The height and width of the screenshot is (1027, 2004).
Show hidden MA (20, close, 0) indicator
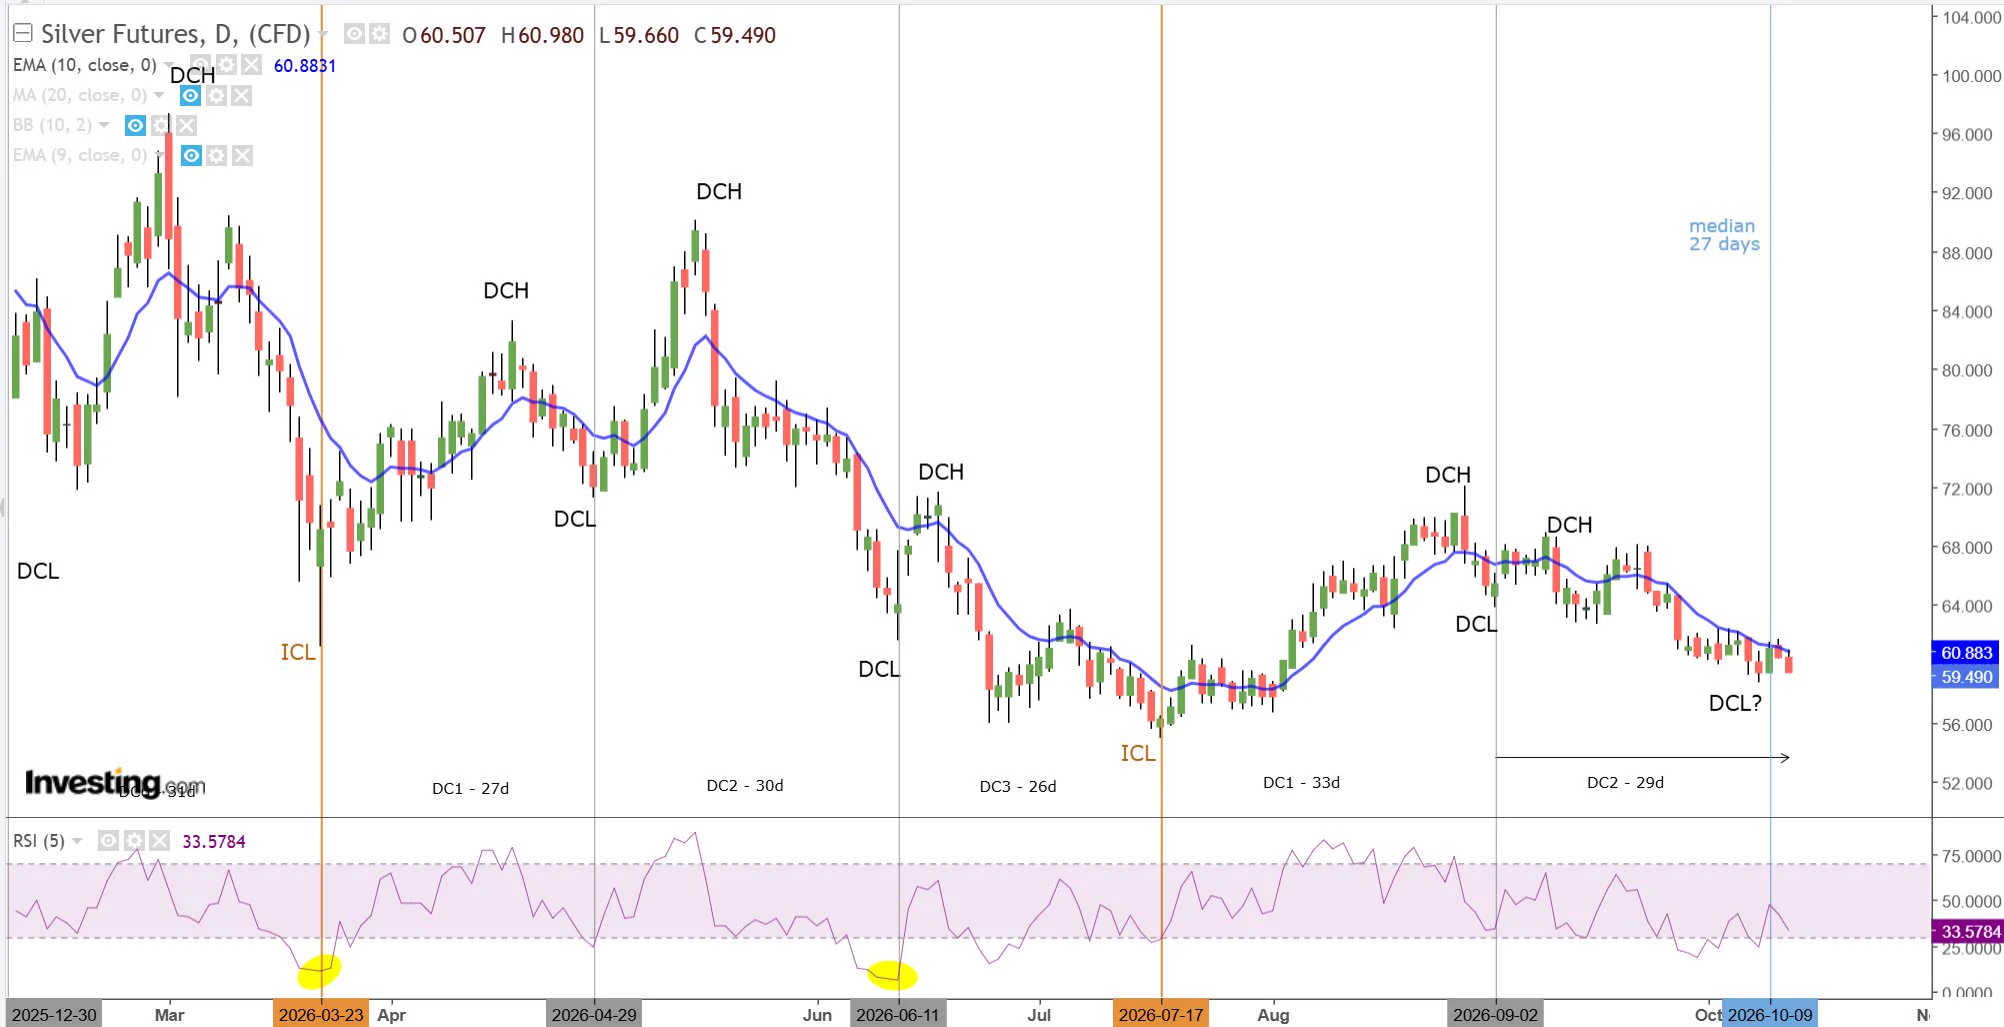[190, 95]
